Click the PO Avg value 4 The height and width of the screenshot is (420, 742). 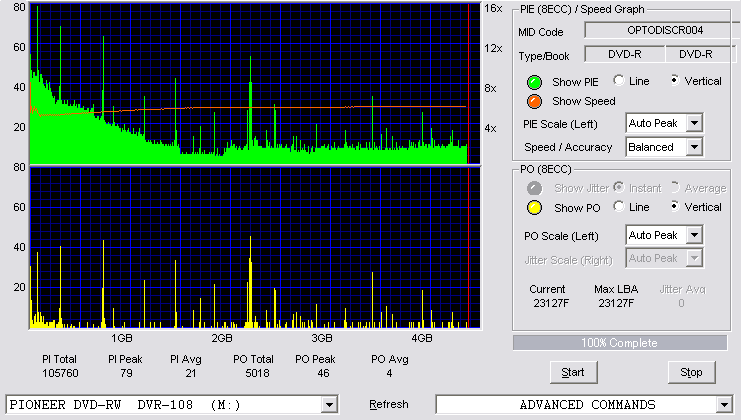coord(389,373)
